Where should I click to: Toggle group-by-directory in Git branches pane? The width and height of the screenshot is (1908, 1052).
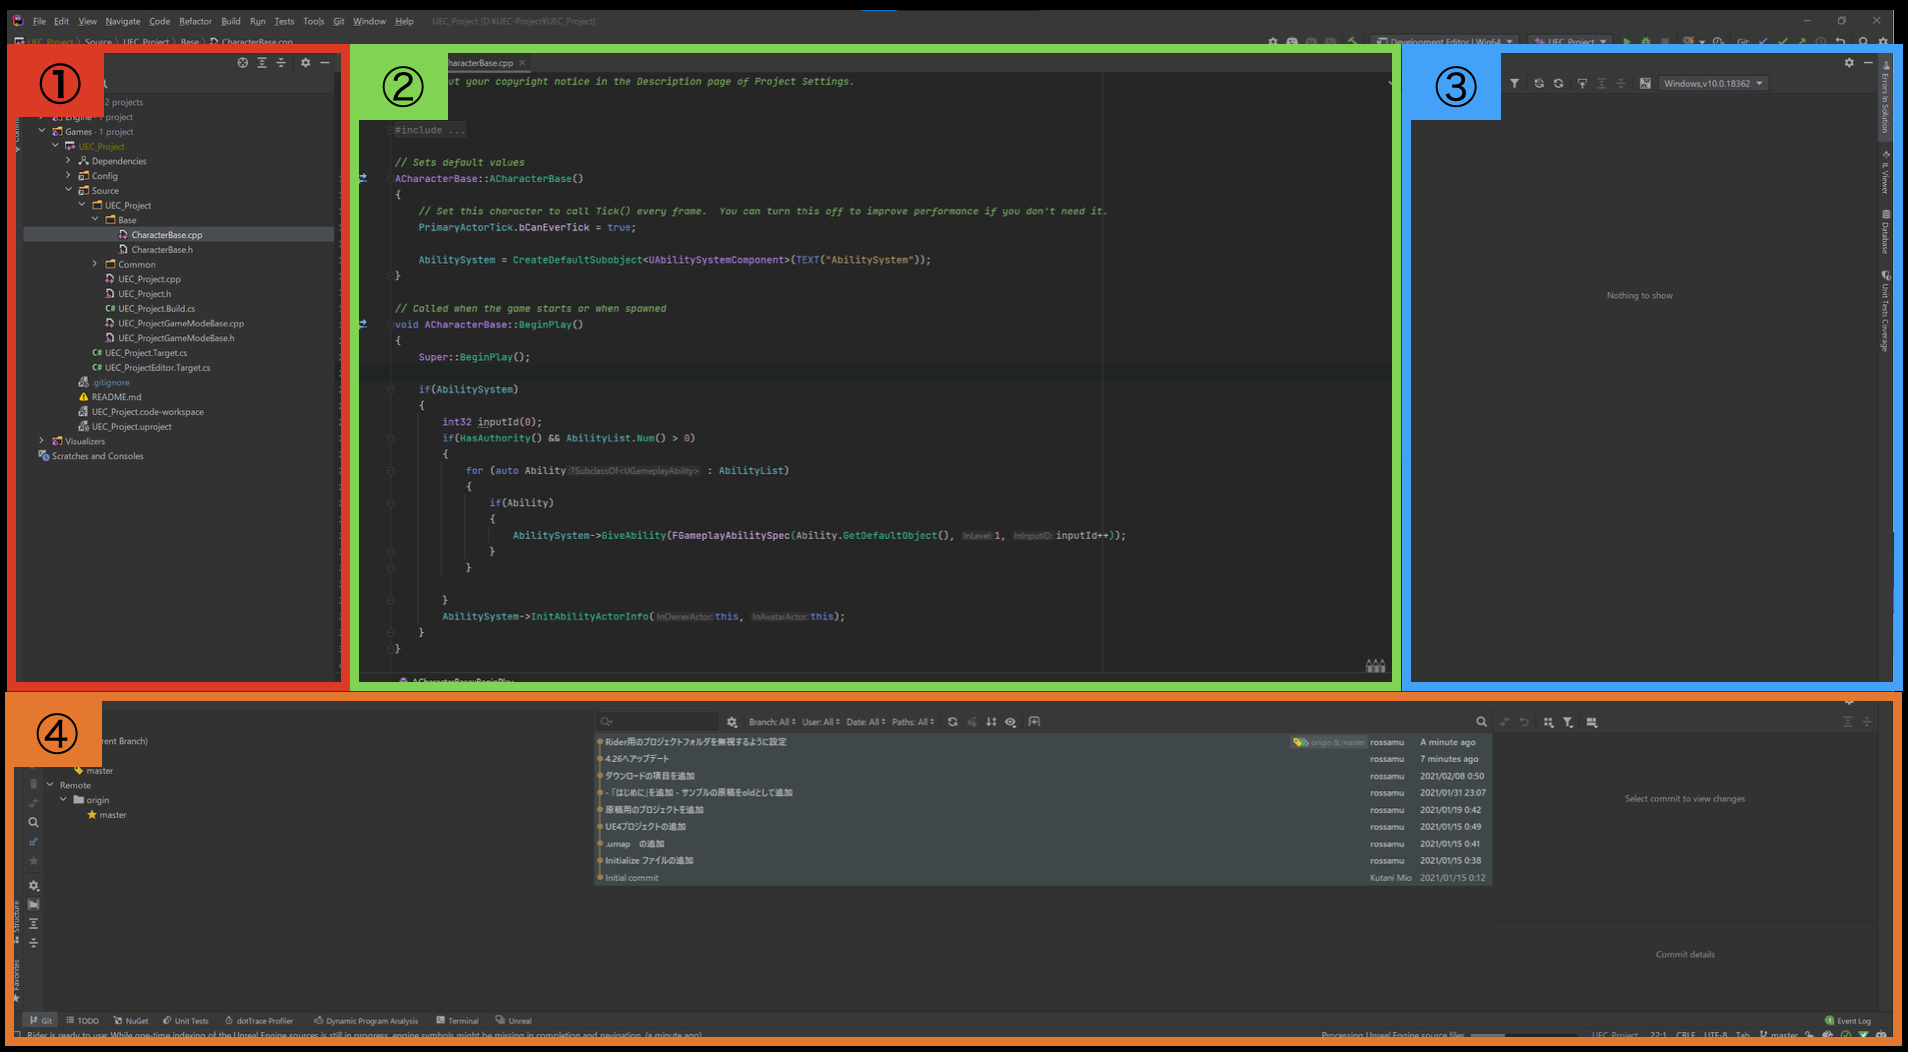point(33,904)
